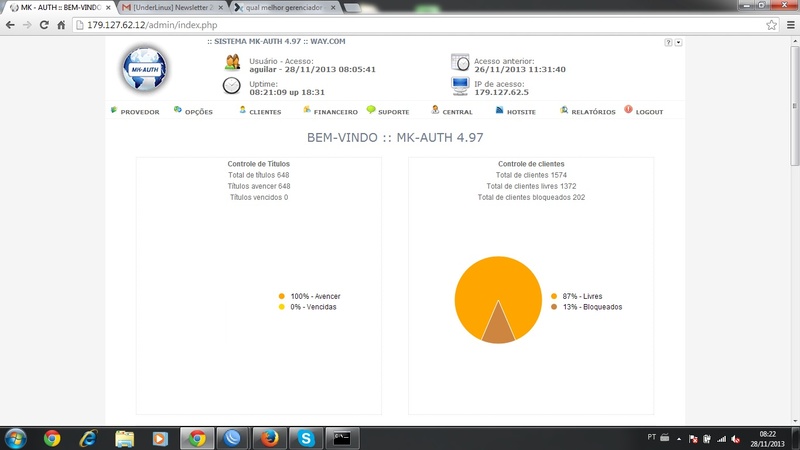Open the CLIENTES menu
Image resolution: width=800 pixels, height=450 pixels.
pos(260,111)
